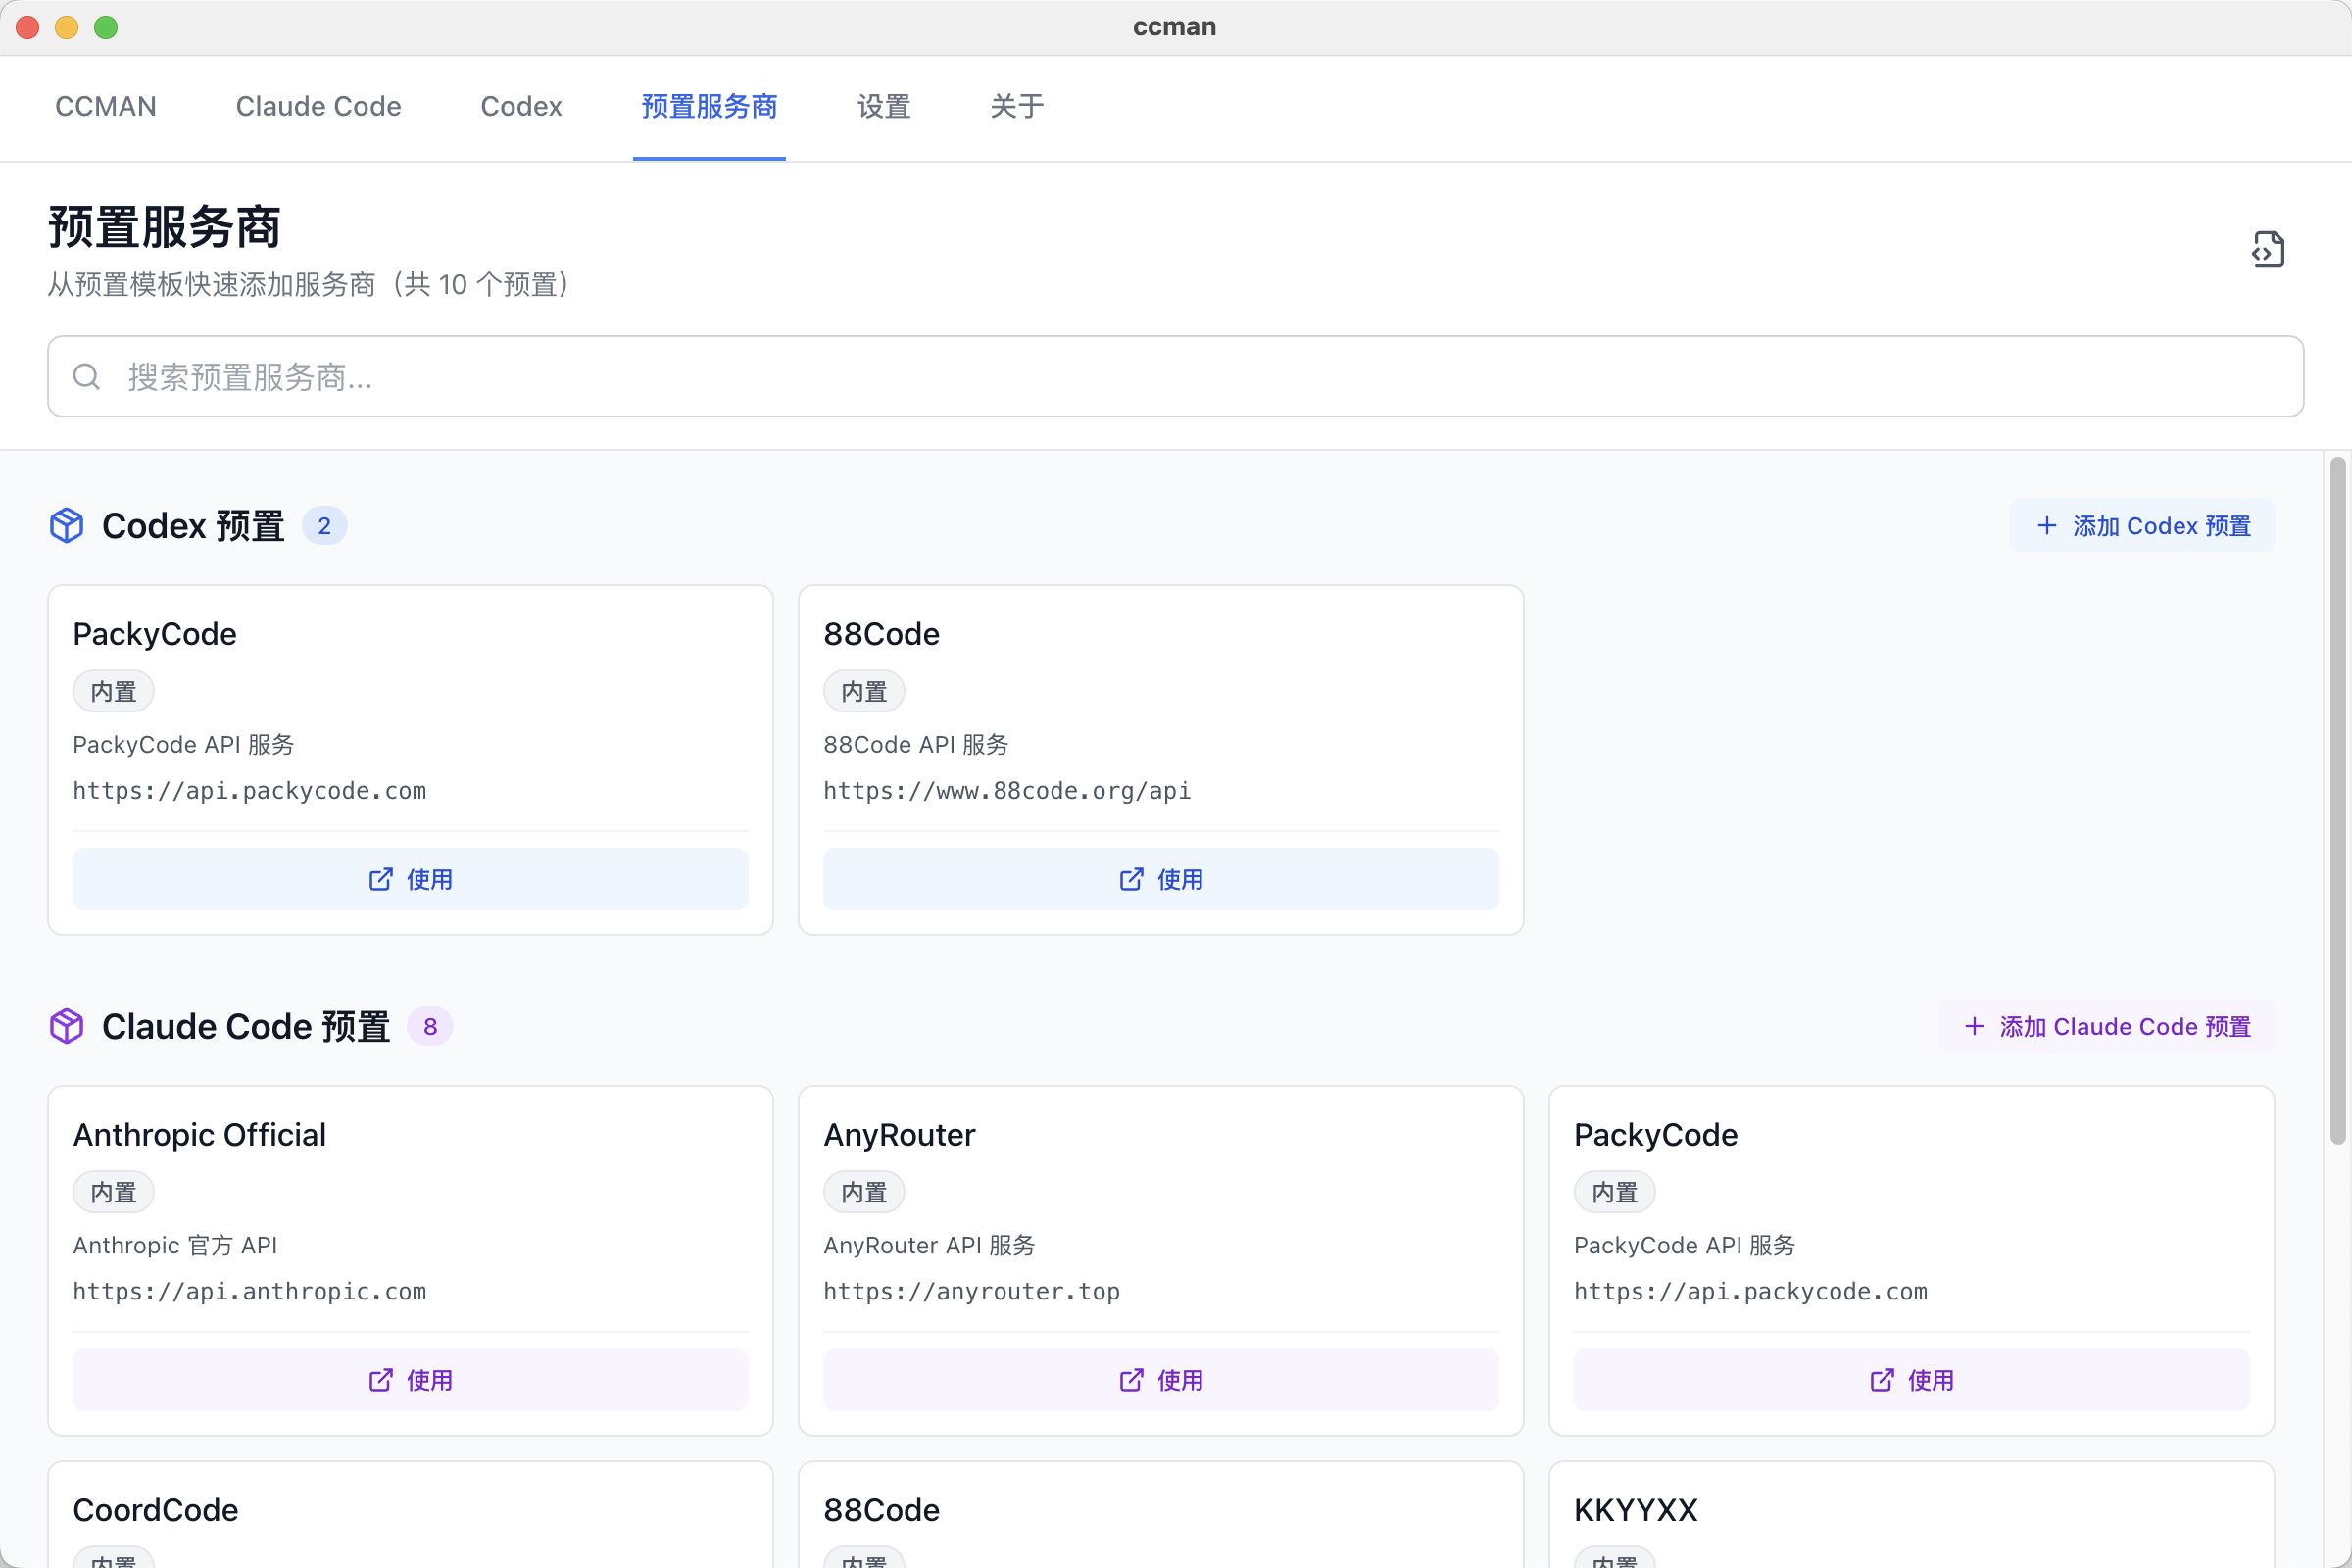Select the CCMAN tab
This screenshot has width=2352, height=1568.
[x=105, y=106]
